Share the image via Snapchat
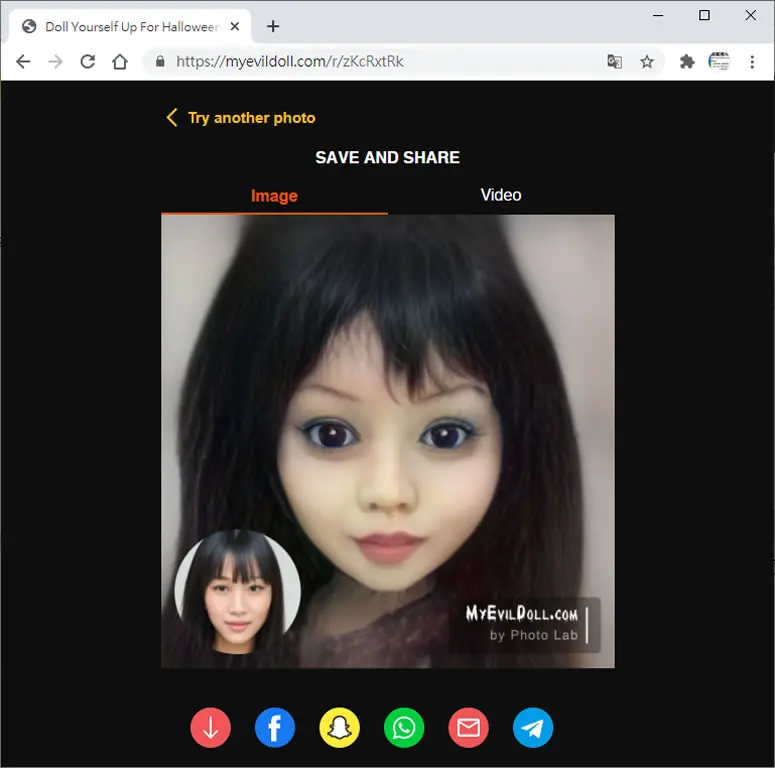775x768 pixels. point(340,727)
